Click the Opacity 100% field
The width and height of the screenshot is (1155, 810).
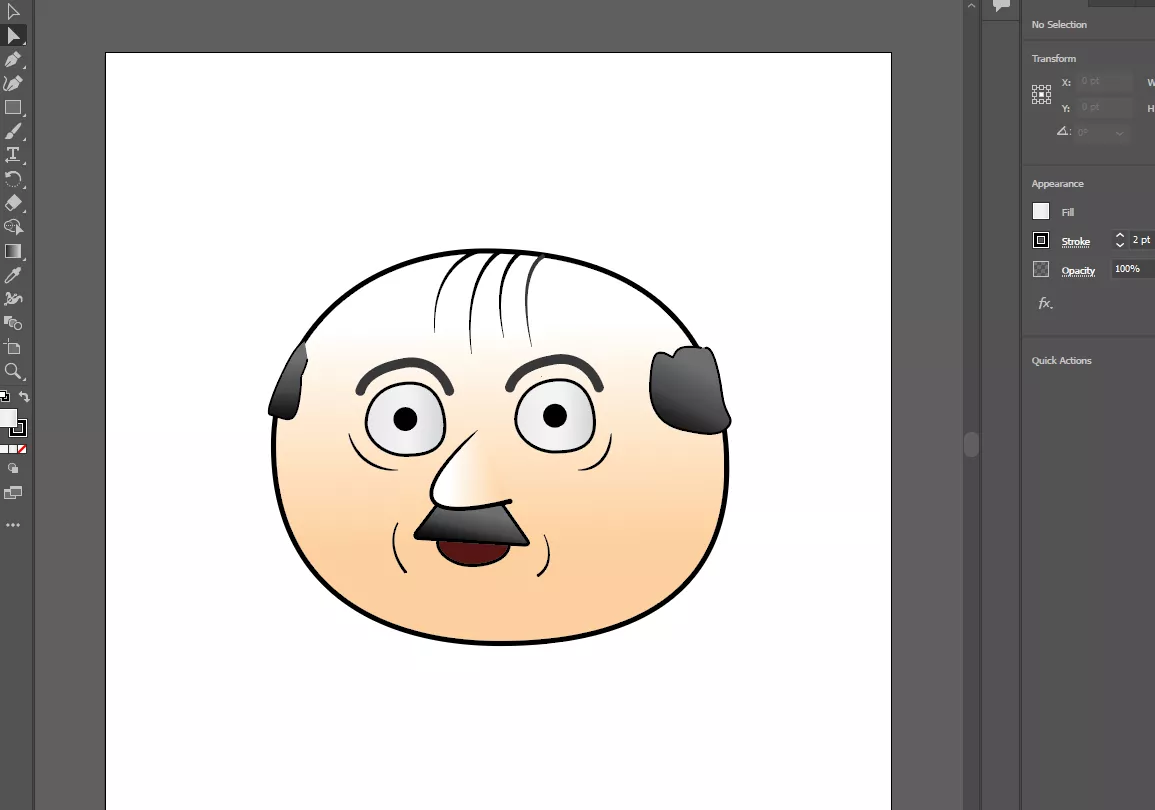coord(1133,269)
